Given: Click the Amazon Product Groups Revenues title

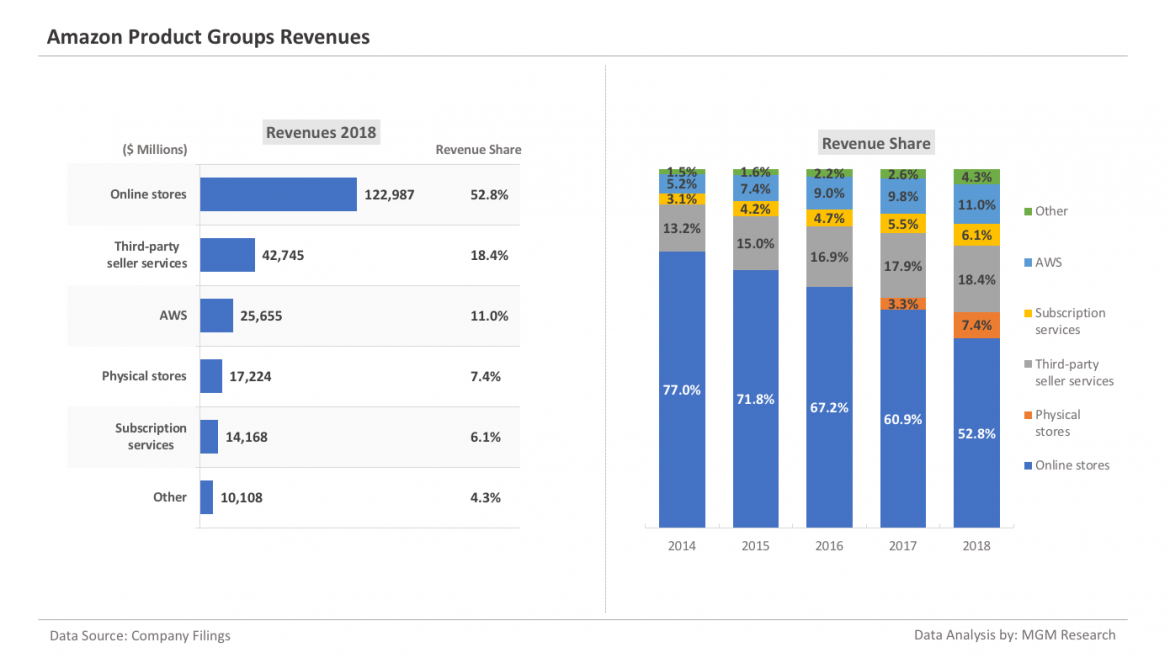Looking at the screenshot, I should point(208,37).
